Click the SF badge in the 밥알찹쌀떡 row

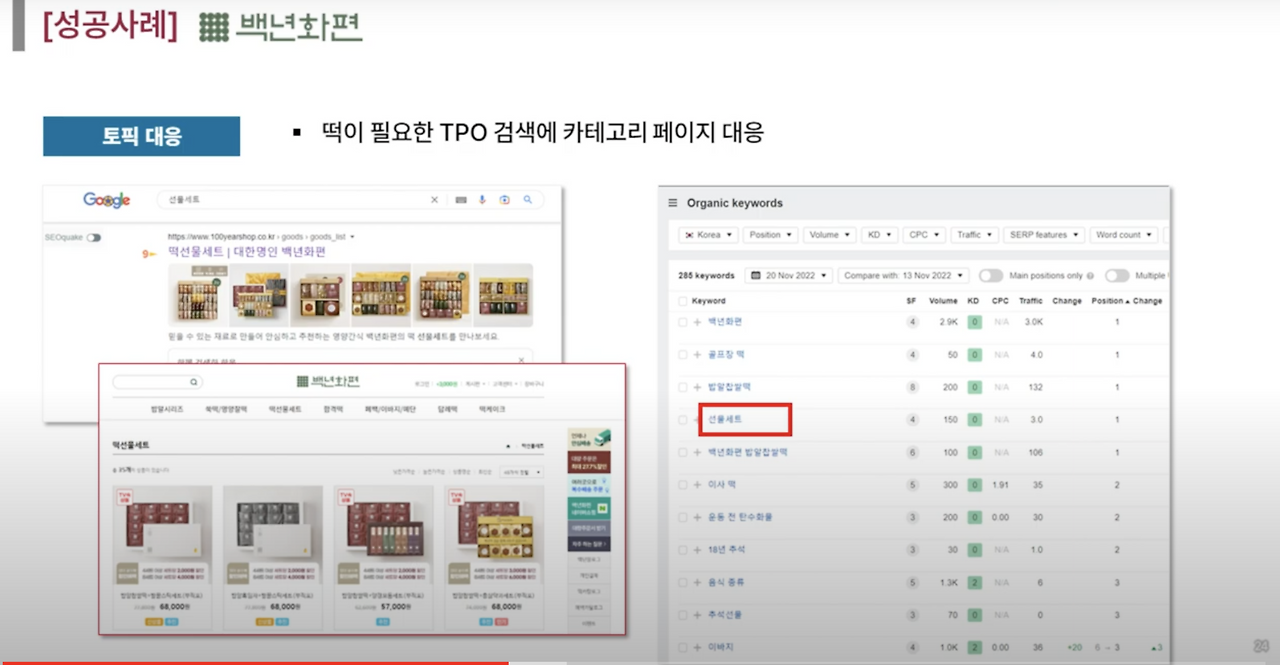pyautogui.click(x=912, y=387)
